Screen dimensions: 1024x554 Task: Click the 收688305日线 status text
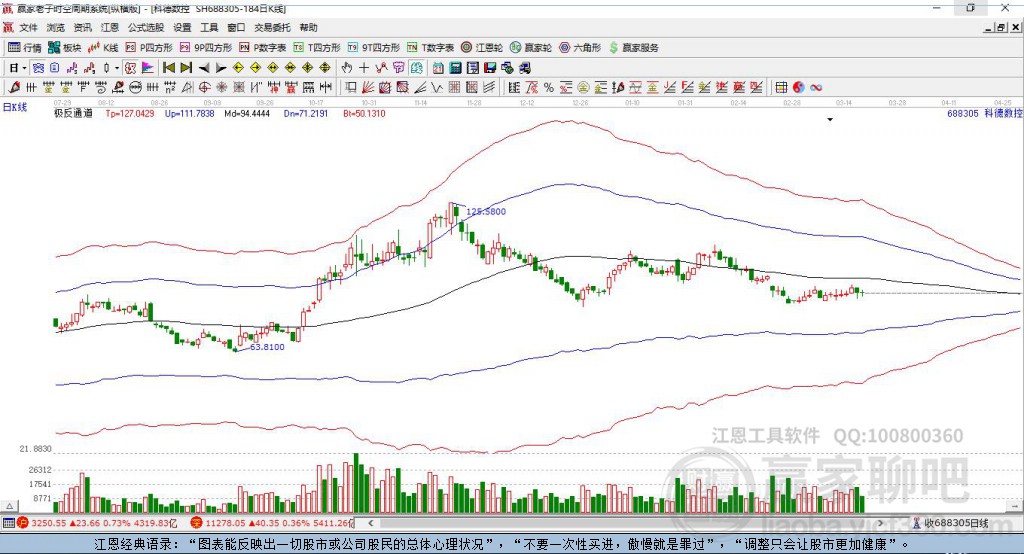click(x=956, y=523)
